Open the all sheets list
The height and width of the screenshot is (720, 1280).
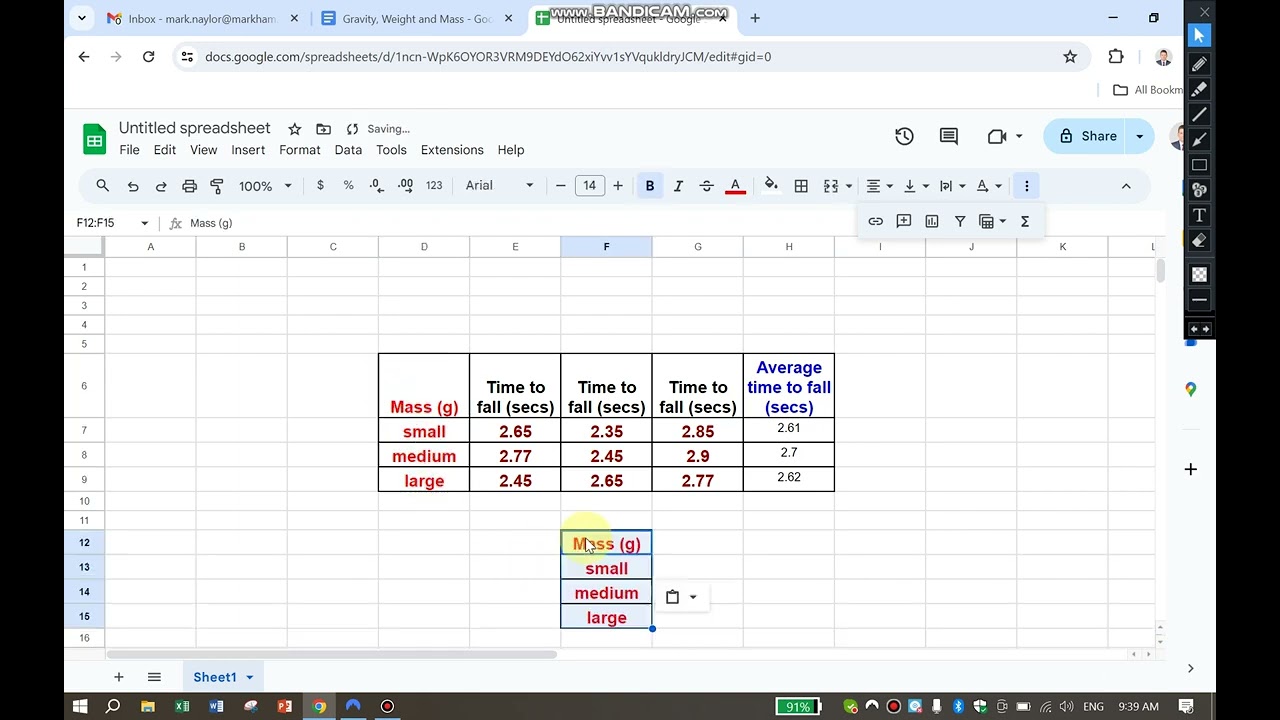[x=154, y=677]
